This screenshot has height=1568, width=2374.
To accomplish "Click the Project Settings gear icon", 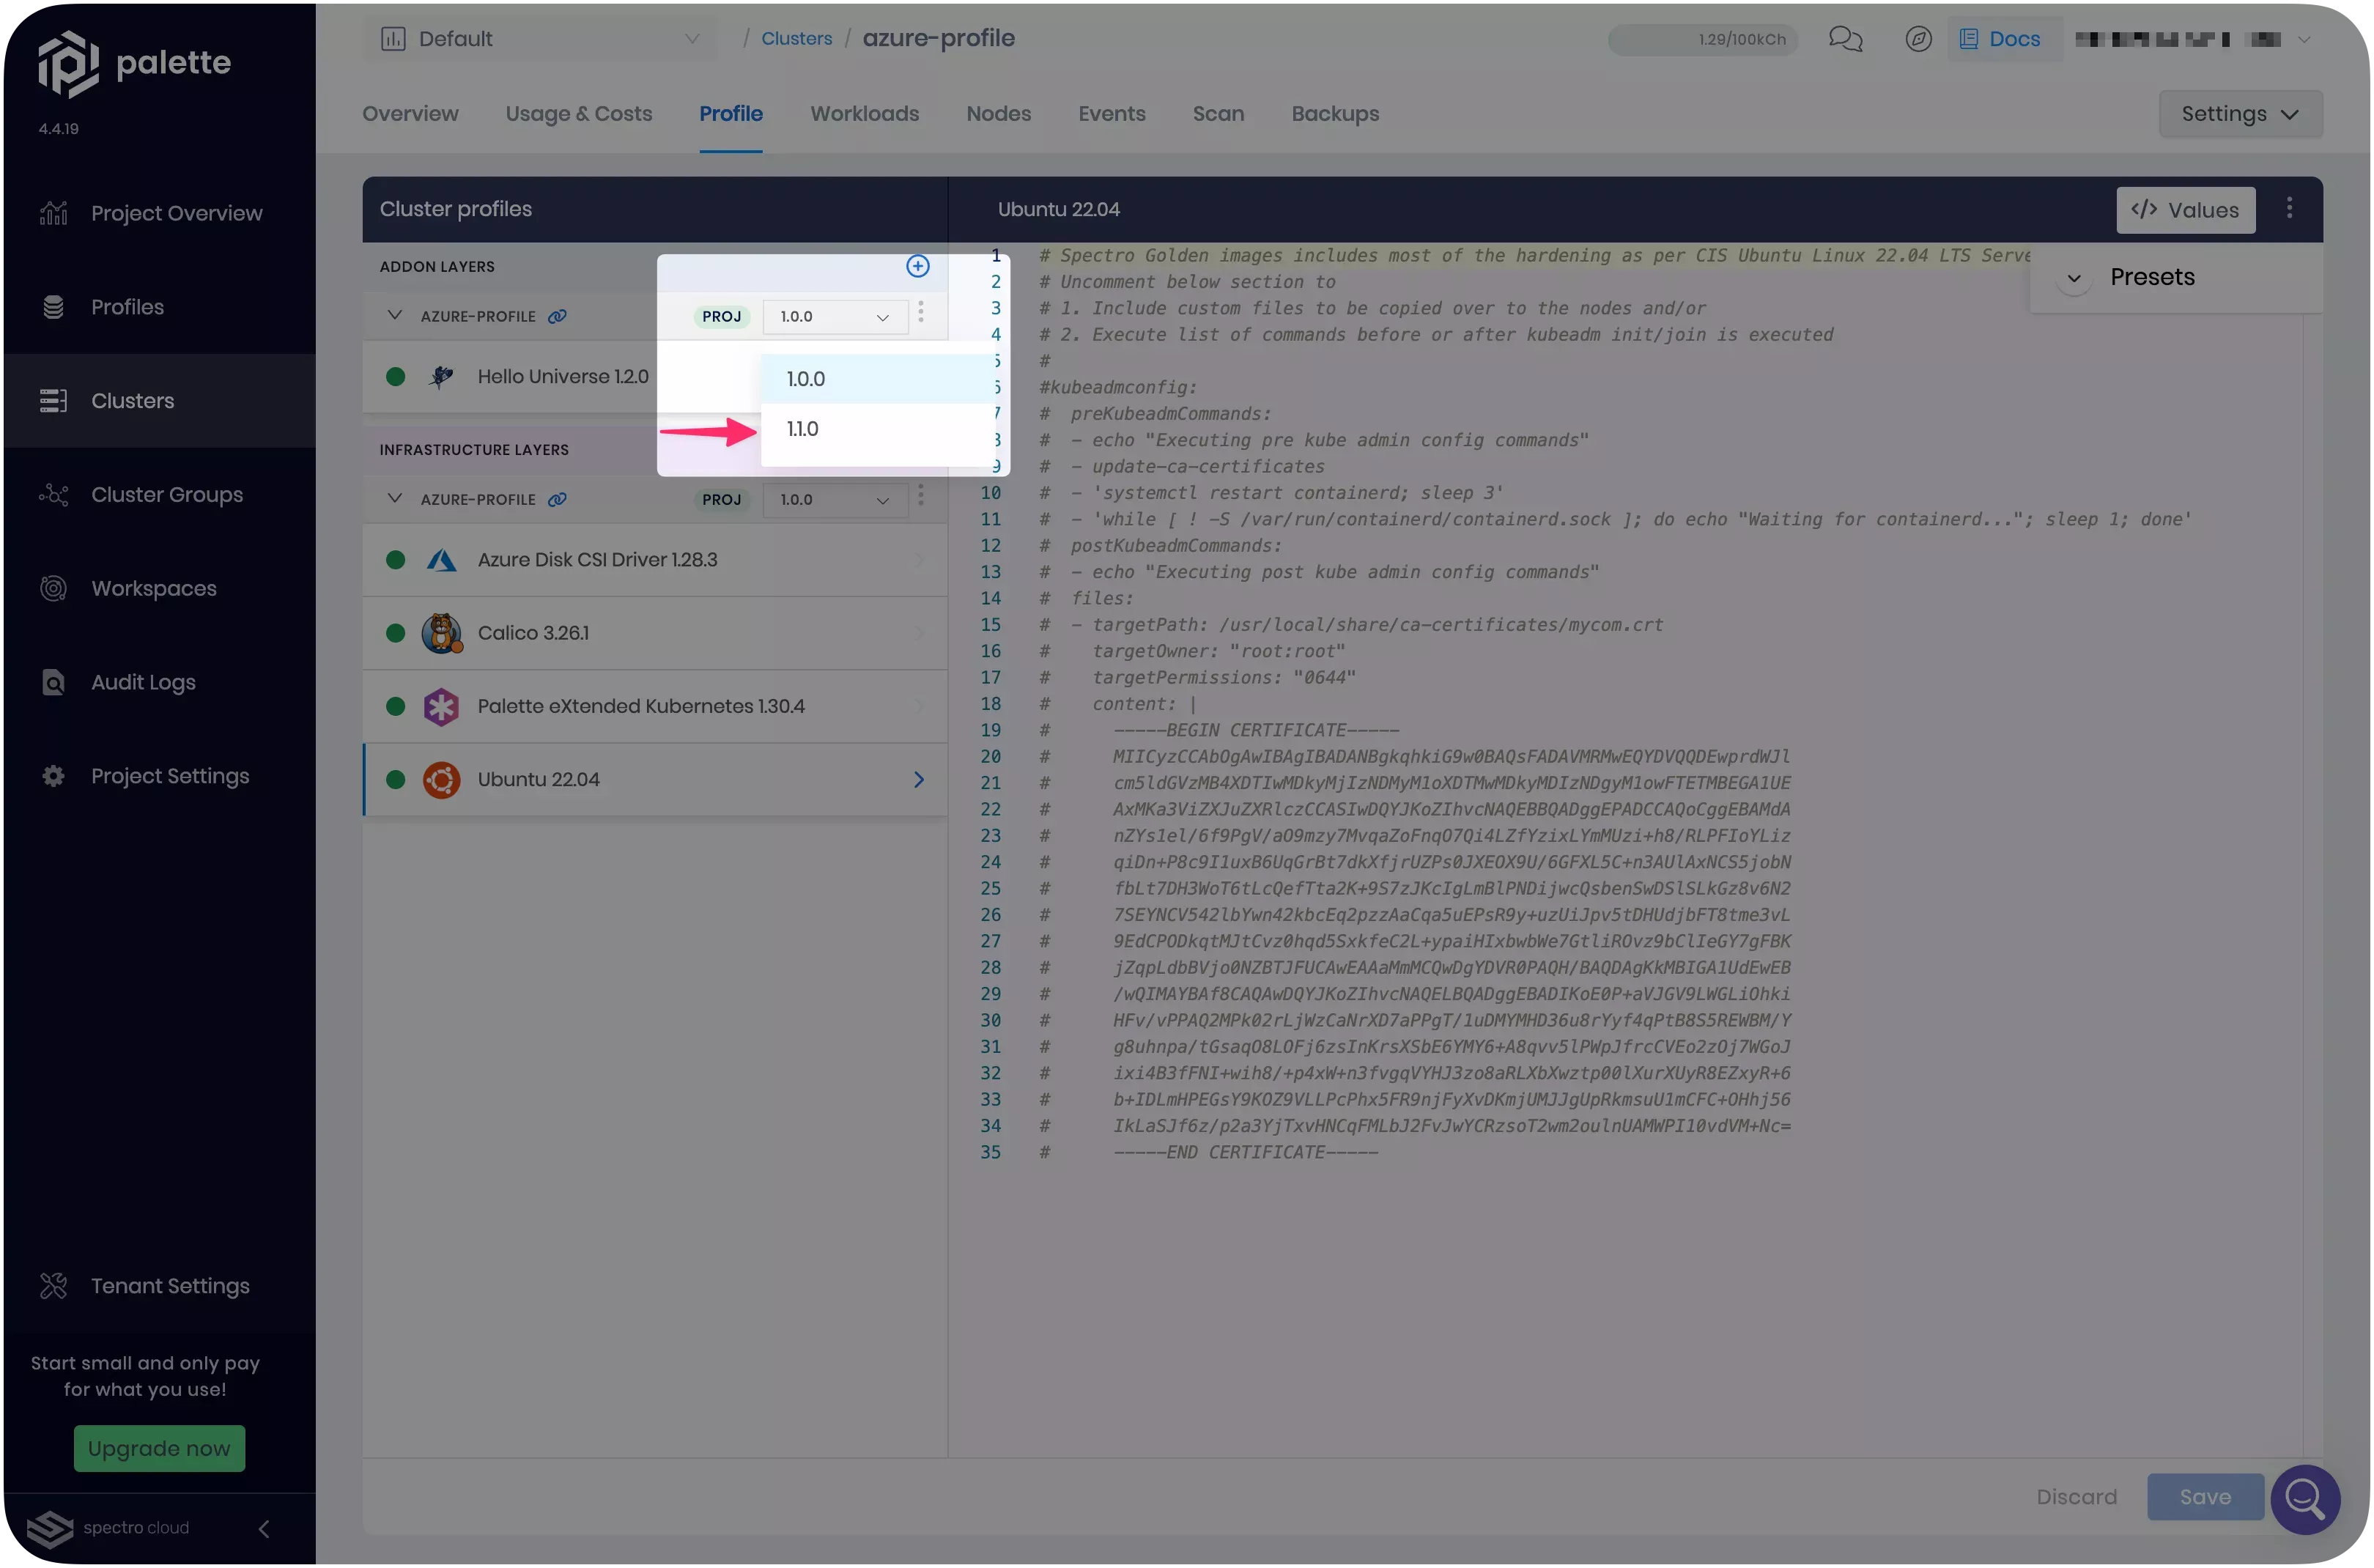I will [x=53, y=775].
